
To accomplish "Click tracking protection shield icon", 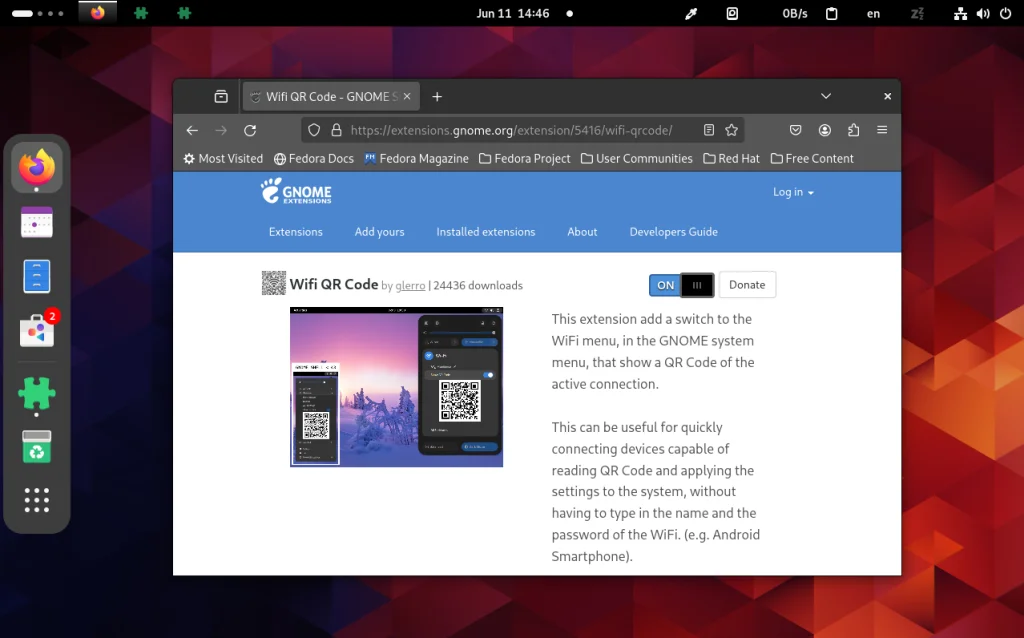I will pyautogui.click(x=314, y=130).
